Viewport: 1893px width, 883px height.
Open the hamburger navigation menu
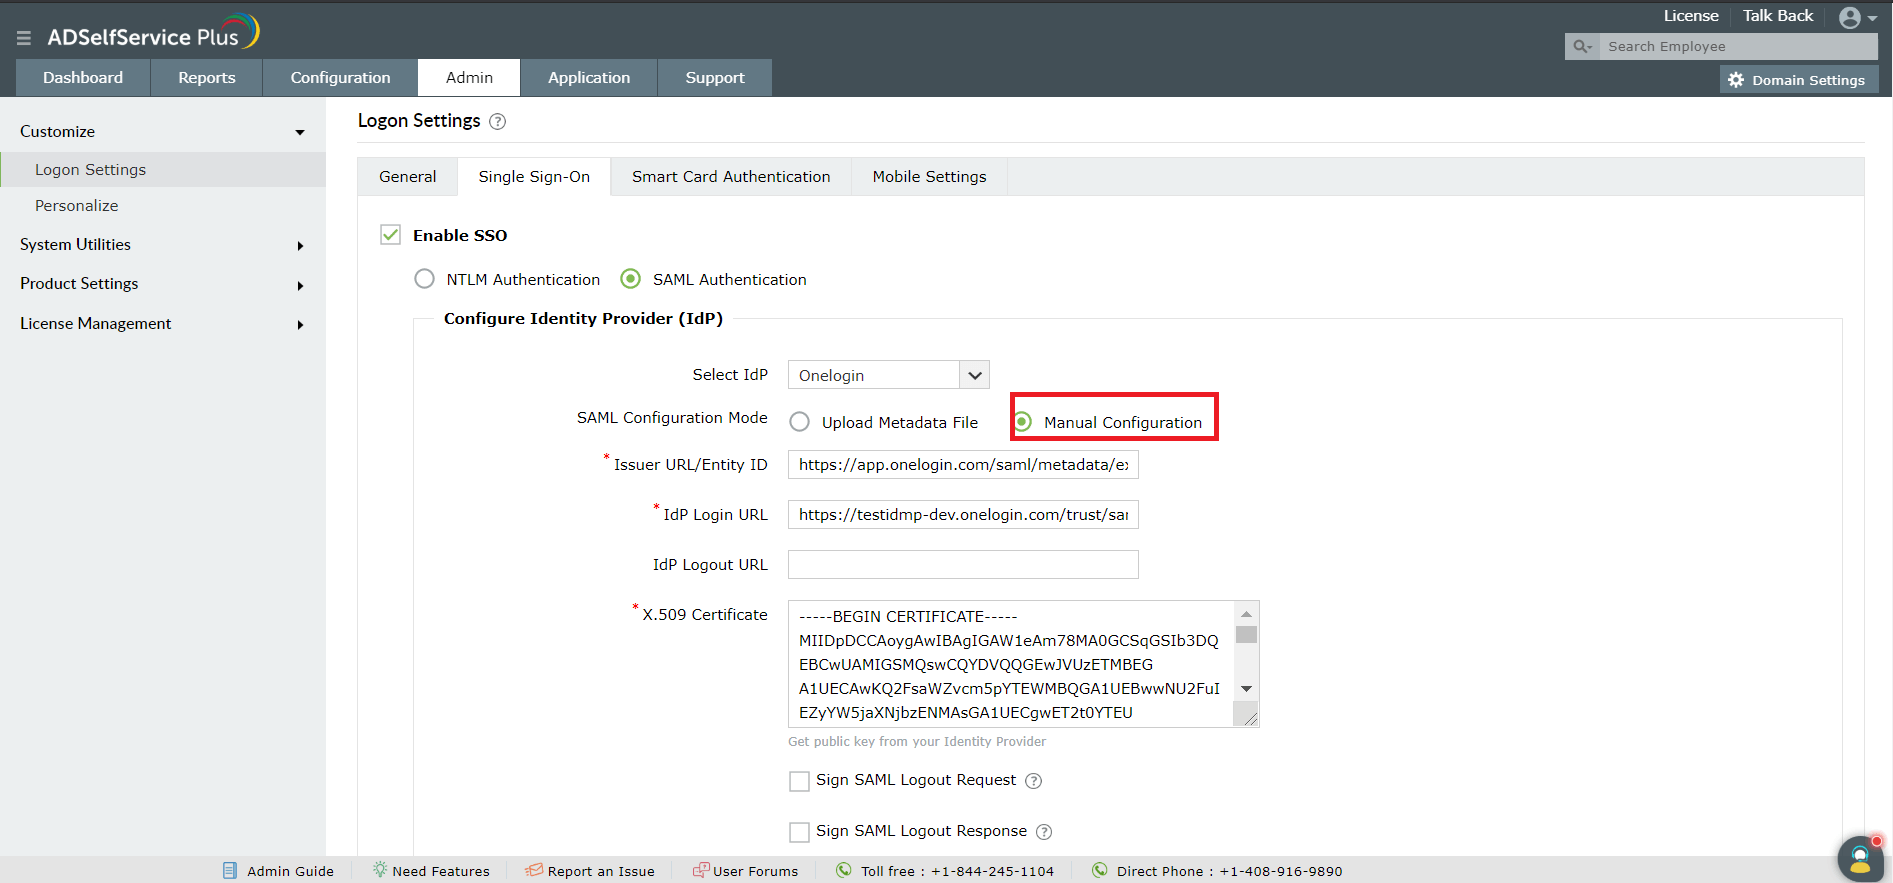(x=24, y=38)
